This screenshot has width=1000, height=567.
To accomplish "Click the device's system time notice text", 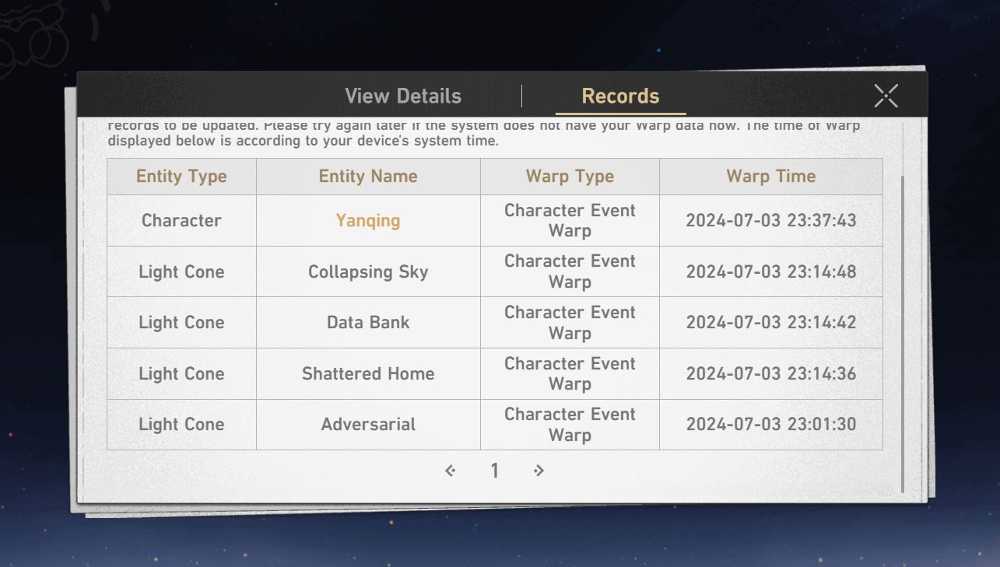I will pyautogui.click(x=483, y=133).
